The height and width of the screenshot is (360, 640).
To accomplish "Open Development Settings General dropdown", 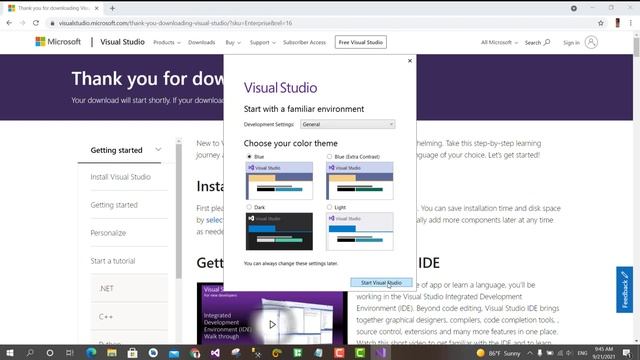I will [348, 124].
